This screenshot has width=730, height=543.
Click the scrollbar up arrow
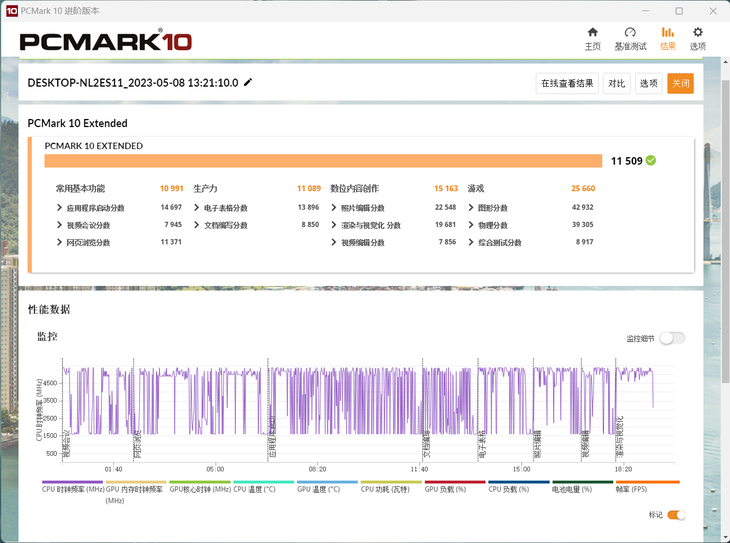point(725,62)
